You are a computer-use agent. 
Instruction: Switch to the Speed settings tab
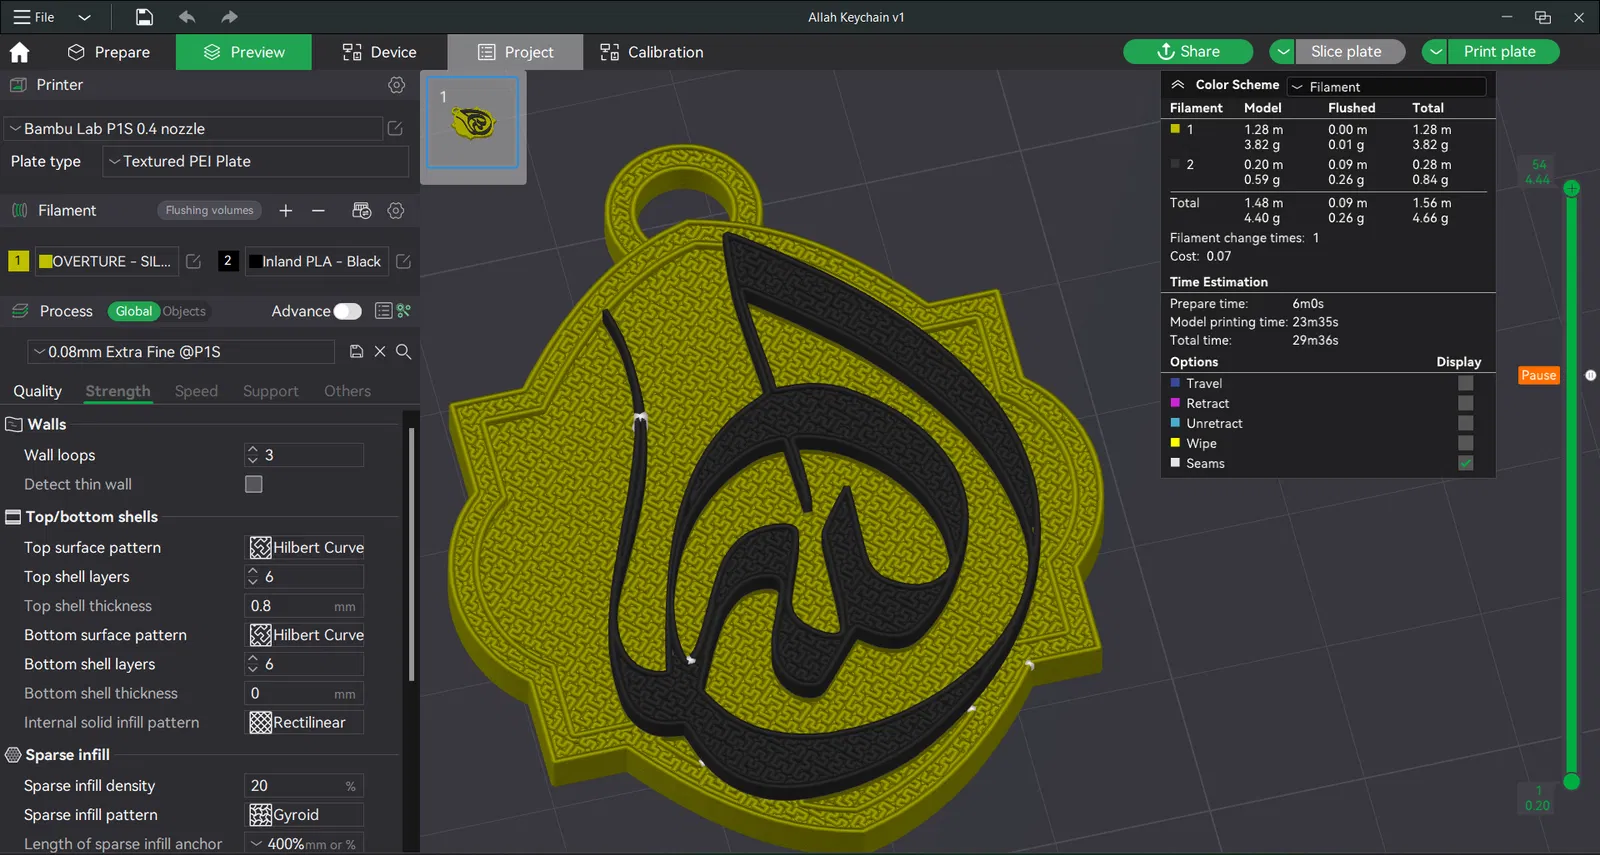tap(196, 391)
